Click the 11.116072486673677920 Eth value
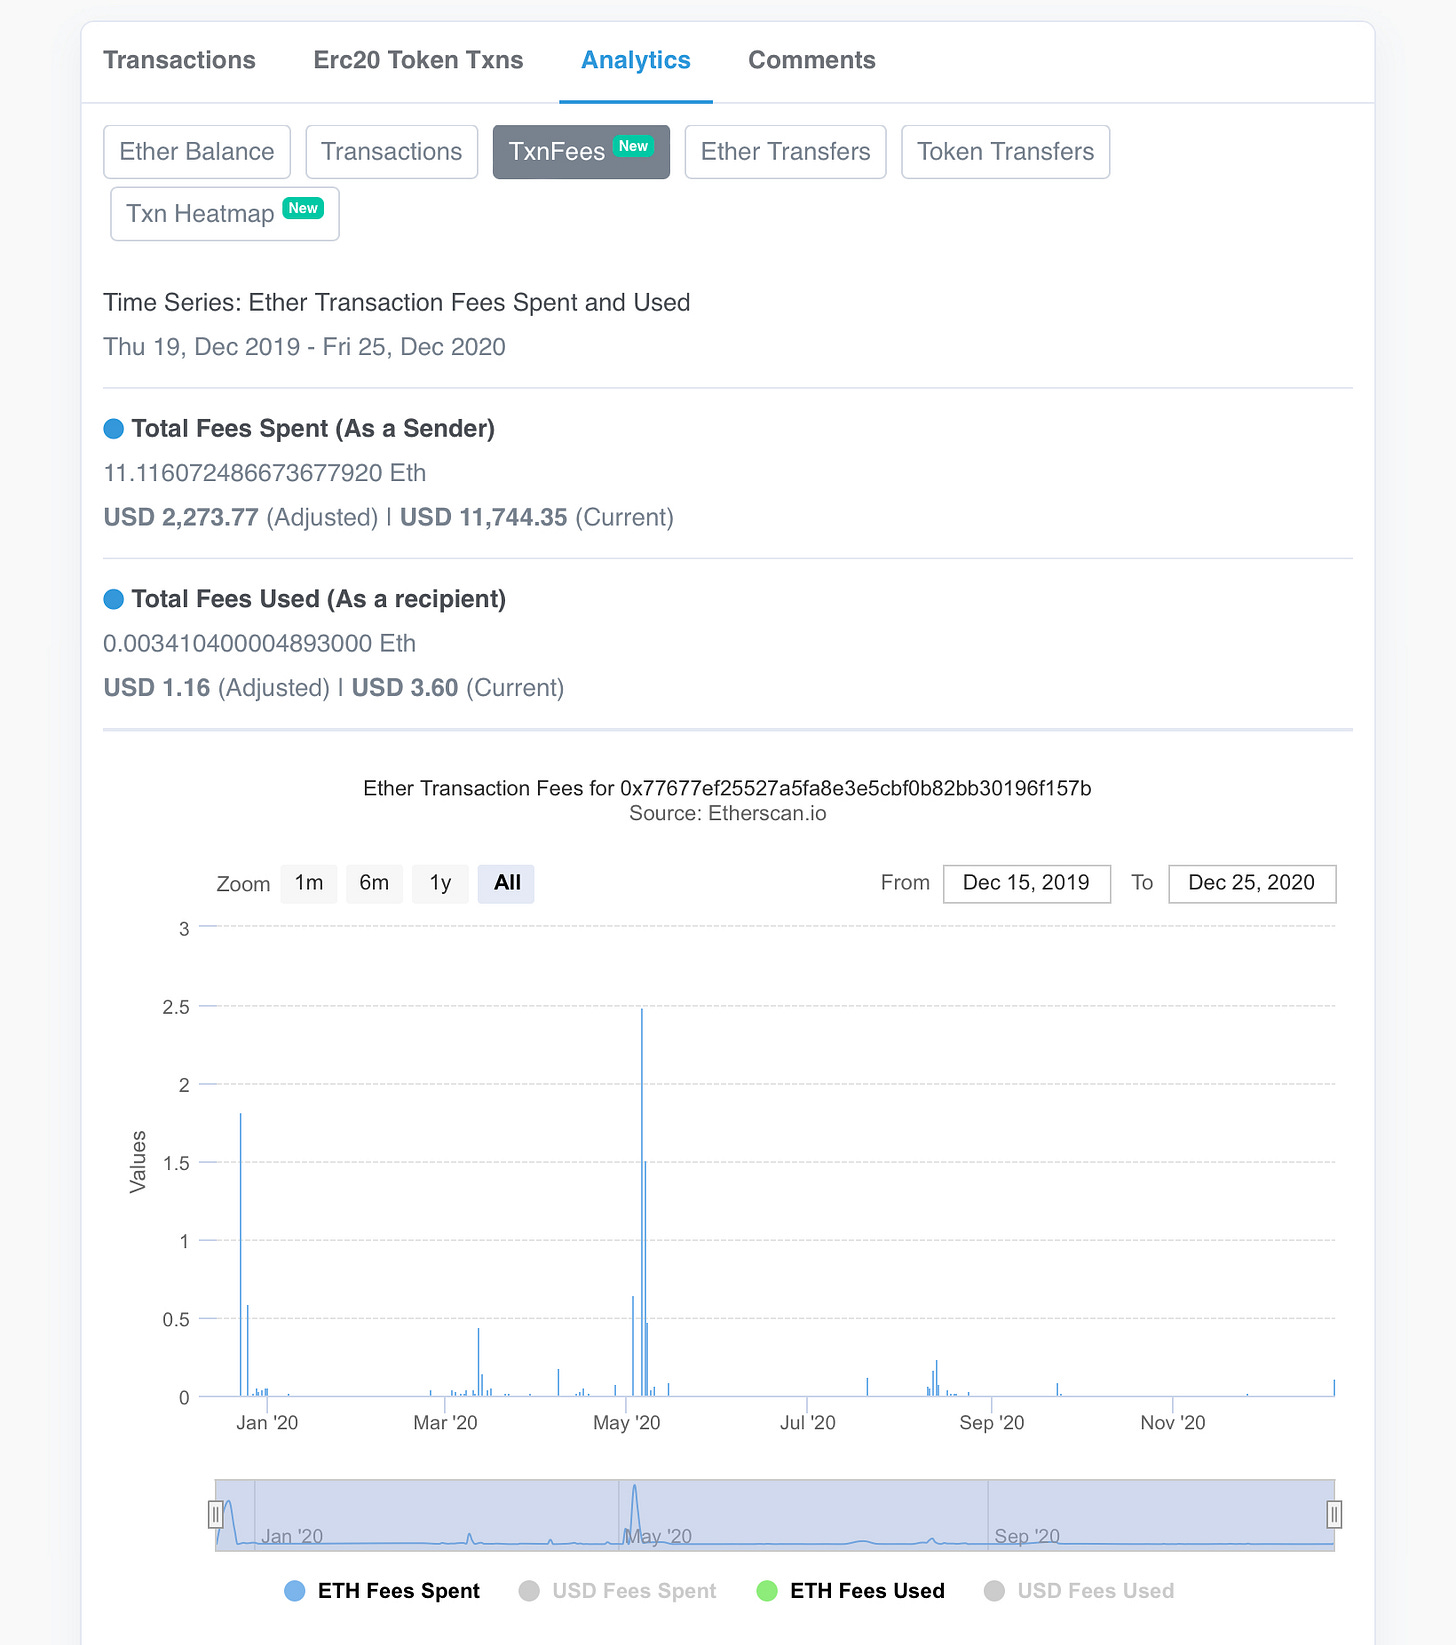The width and height of the screenshot is (1456, 1645). tap(265, 473)
